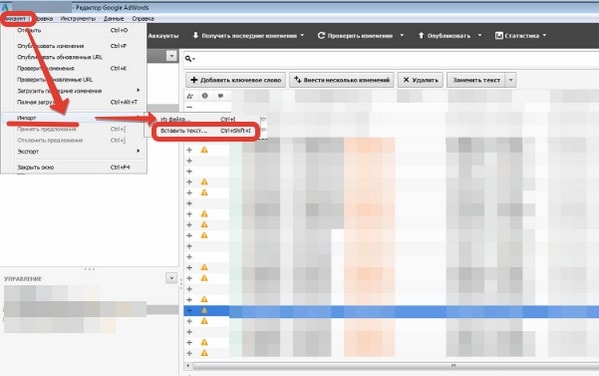
Task: Open the dropdown arrow beside 'Опубликовать'
Action: point(480,36)
